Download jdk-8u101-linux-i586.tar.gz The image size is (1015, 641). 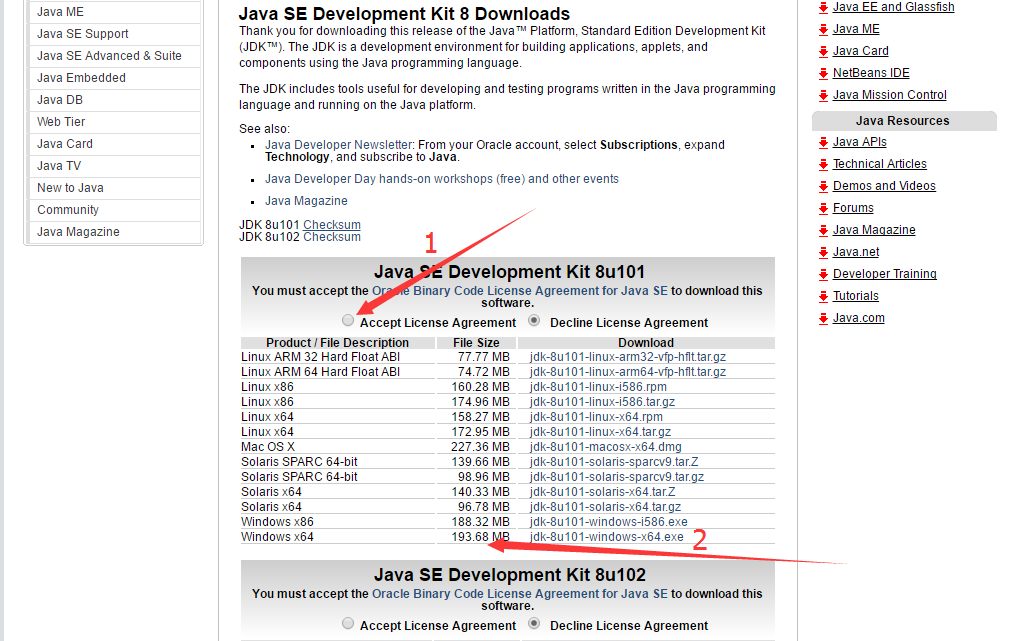coord(602,401)
